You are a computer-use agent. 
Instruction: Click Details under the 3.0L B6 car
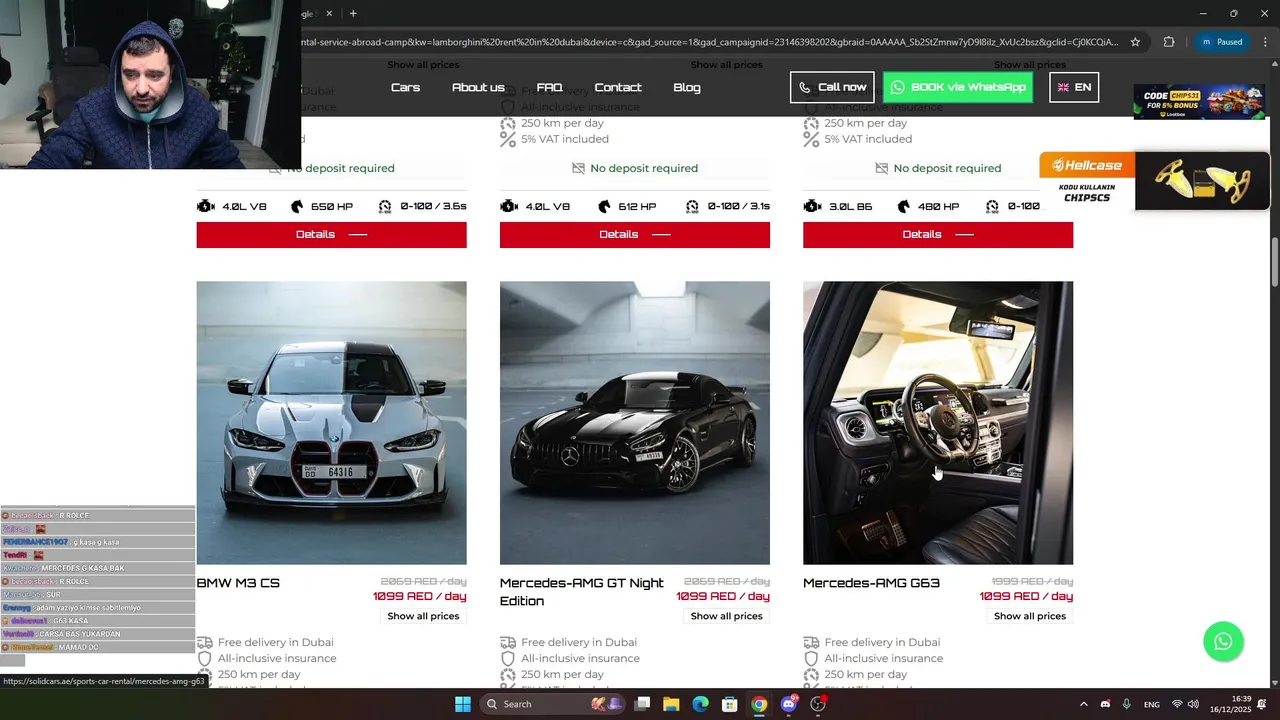pos(938,234)
